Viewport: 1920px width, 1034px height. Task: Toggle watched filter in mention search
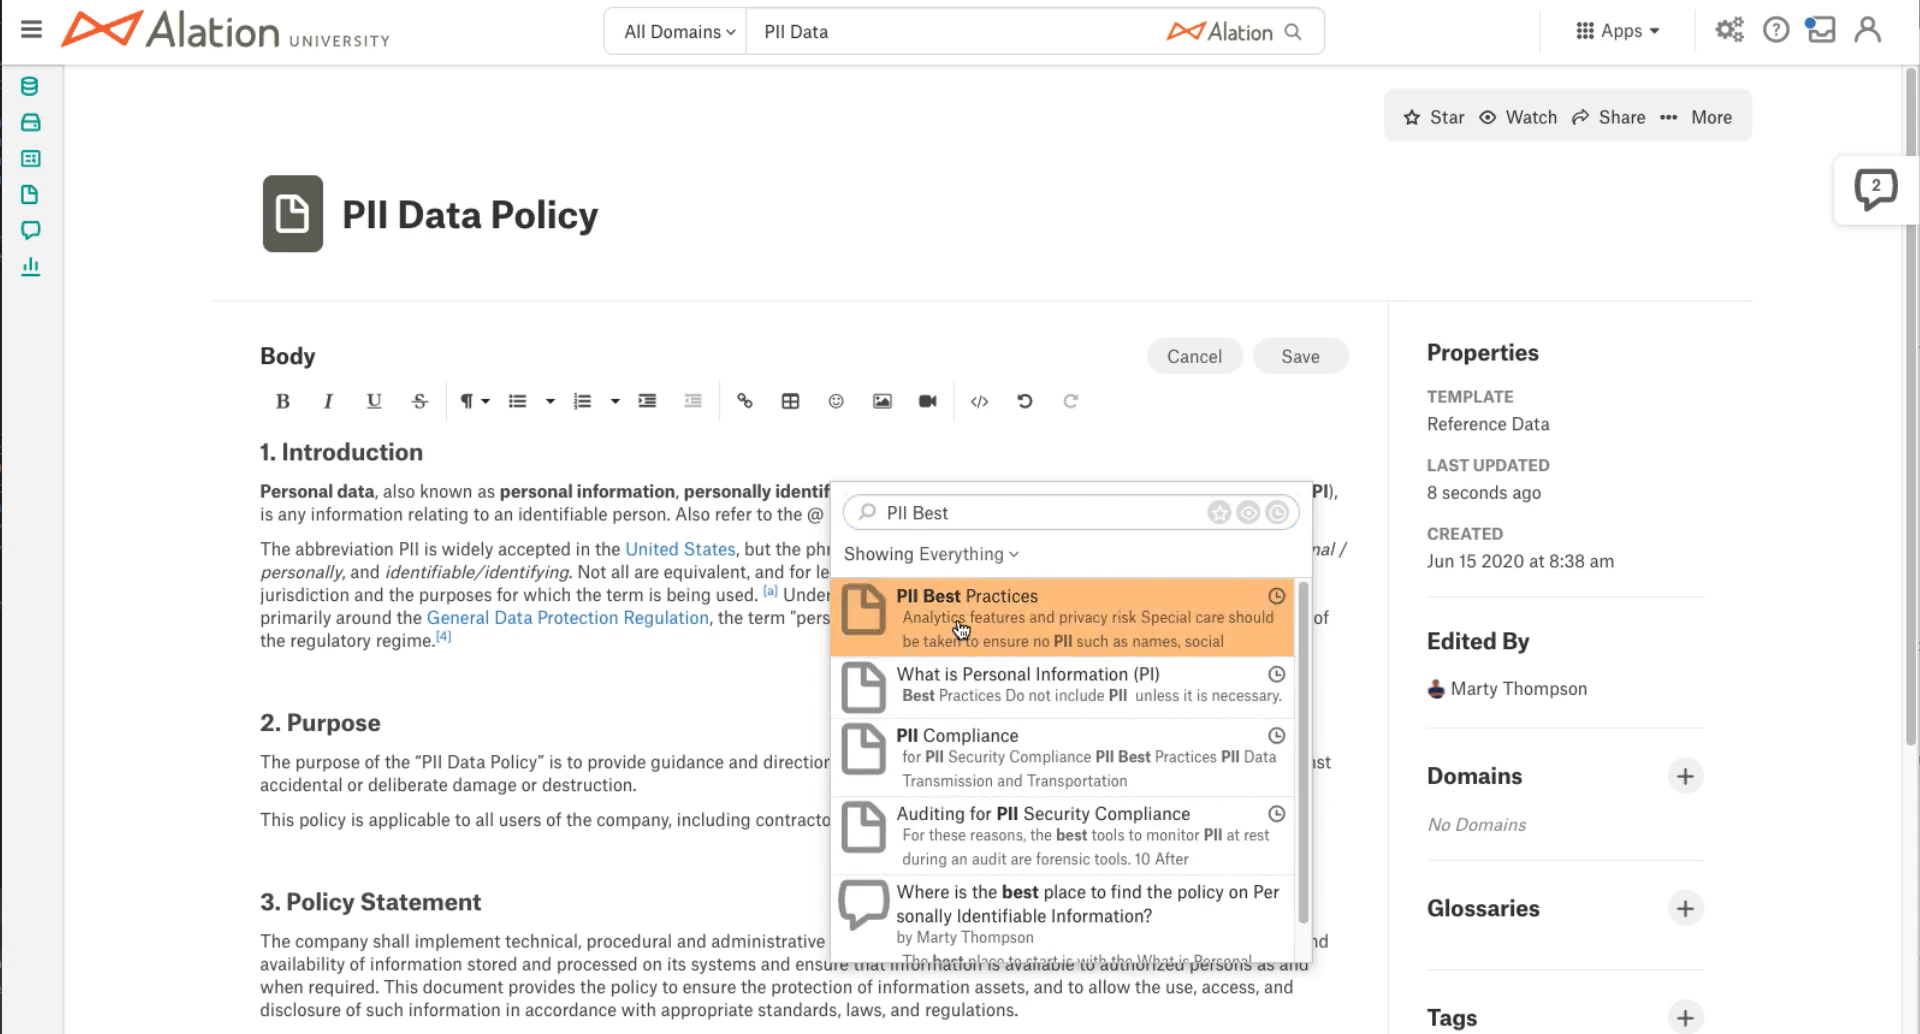pyautogui.click(x=1248, y=513)
